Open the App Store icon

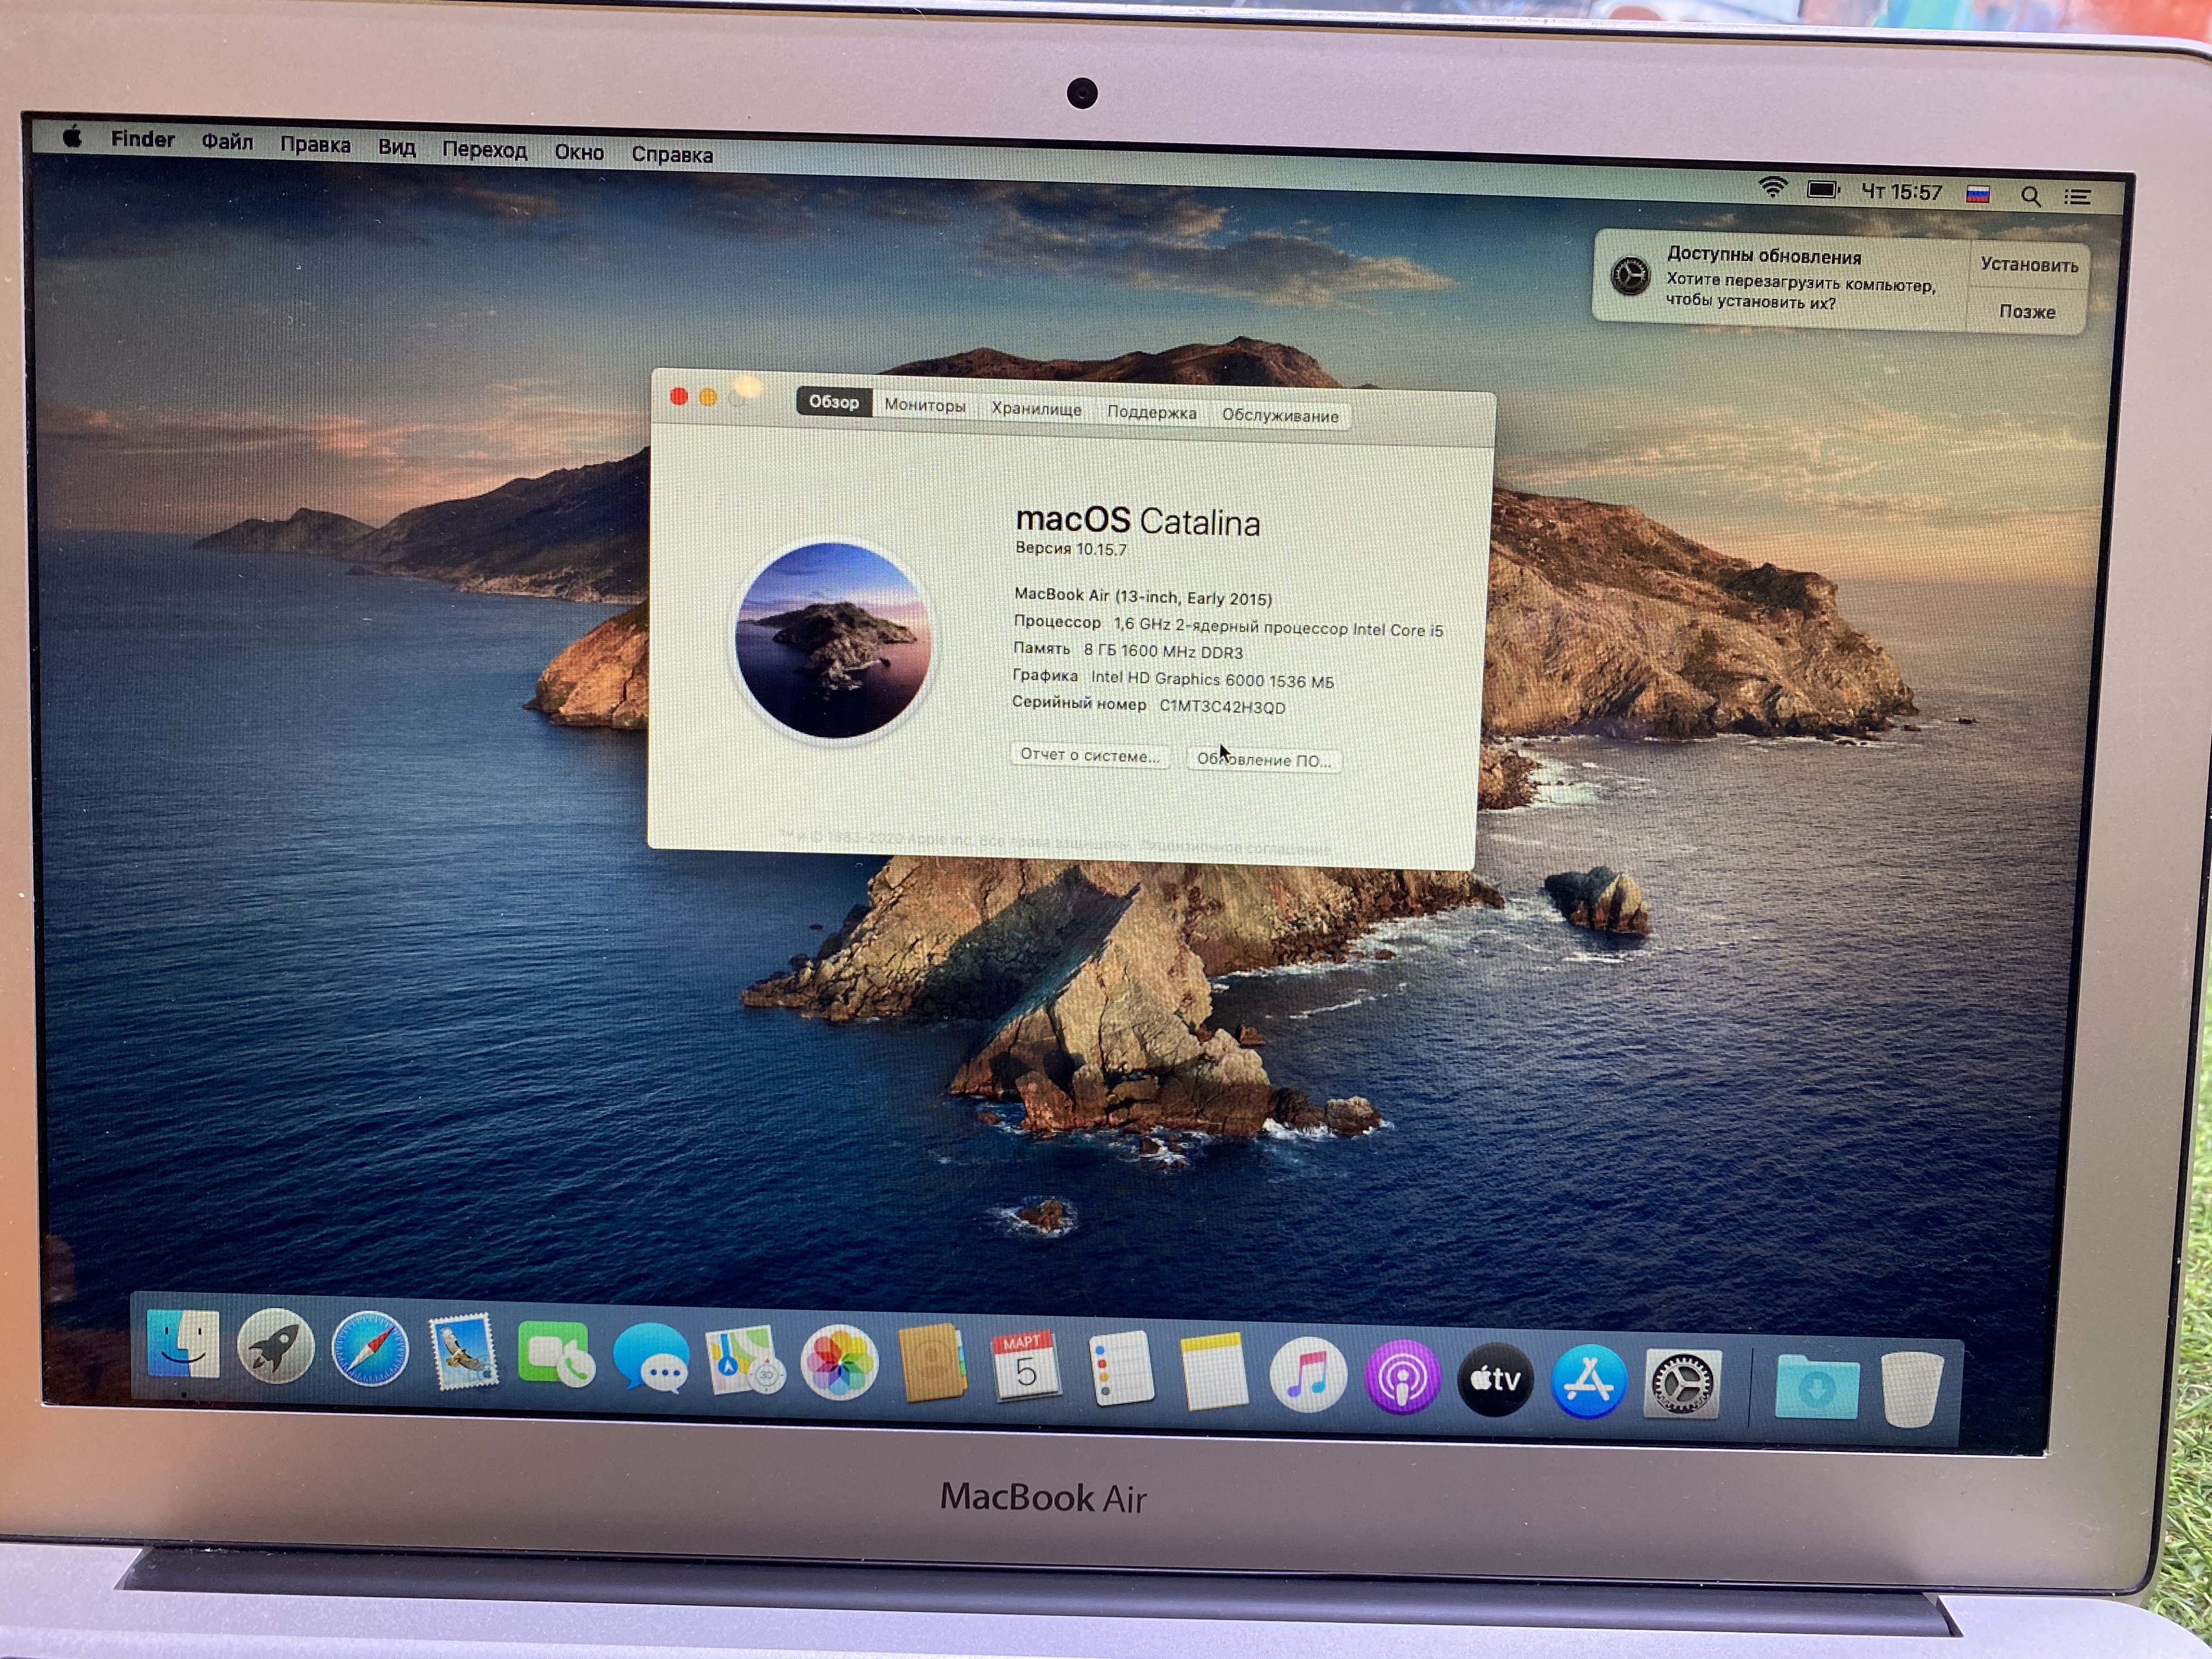(1589, 1382)
